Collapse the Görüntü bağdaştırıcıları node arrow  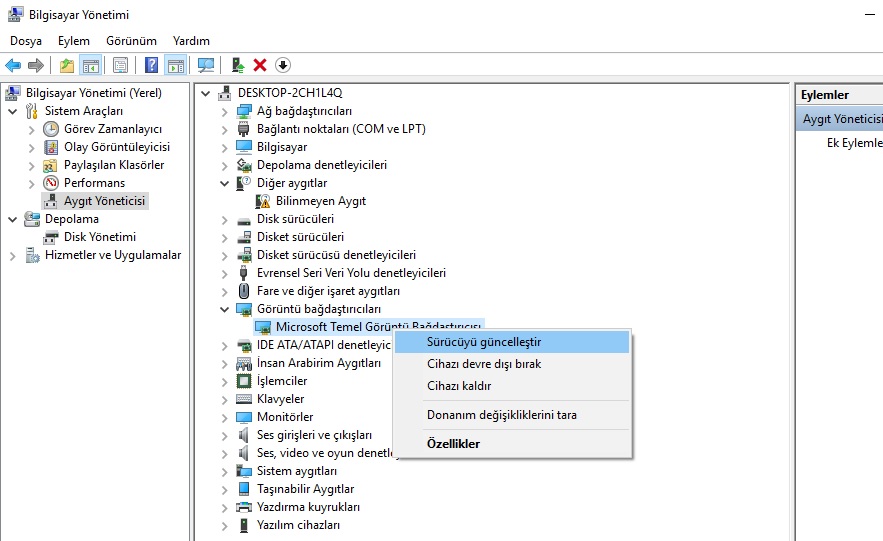(x=224, y=310)
